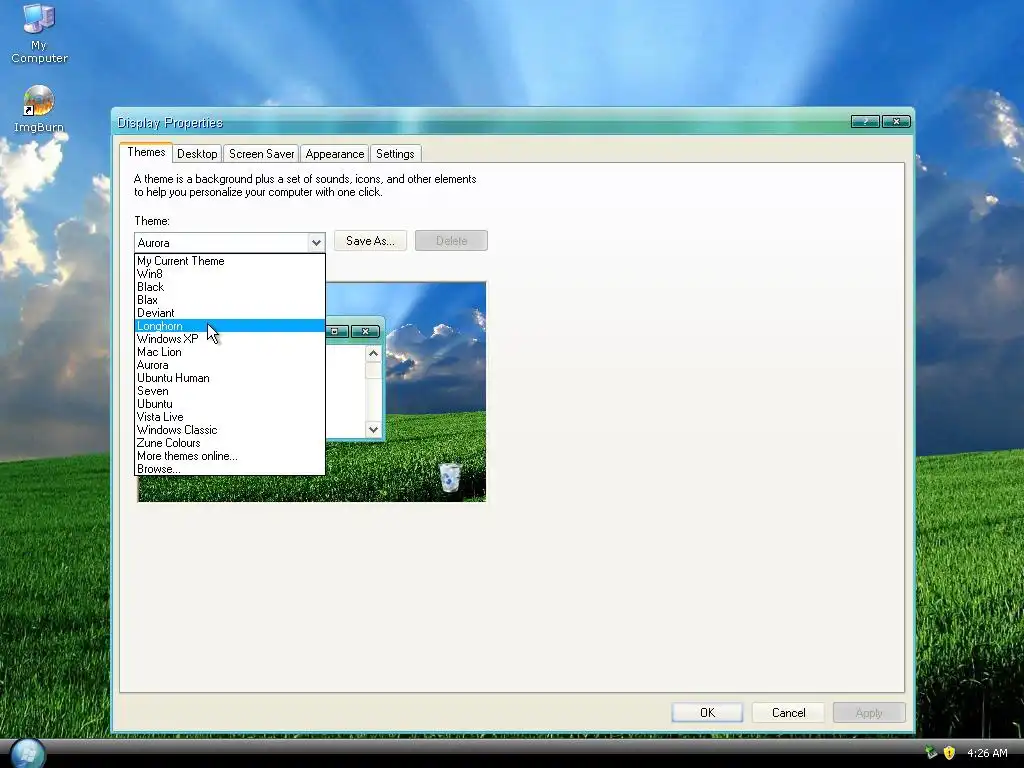Click the preview window close button

click(365, 332)
